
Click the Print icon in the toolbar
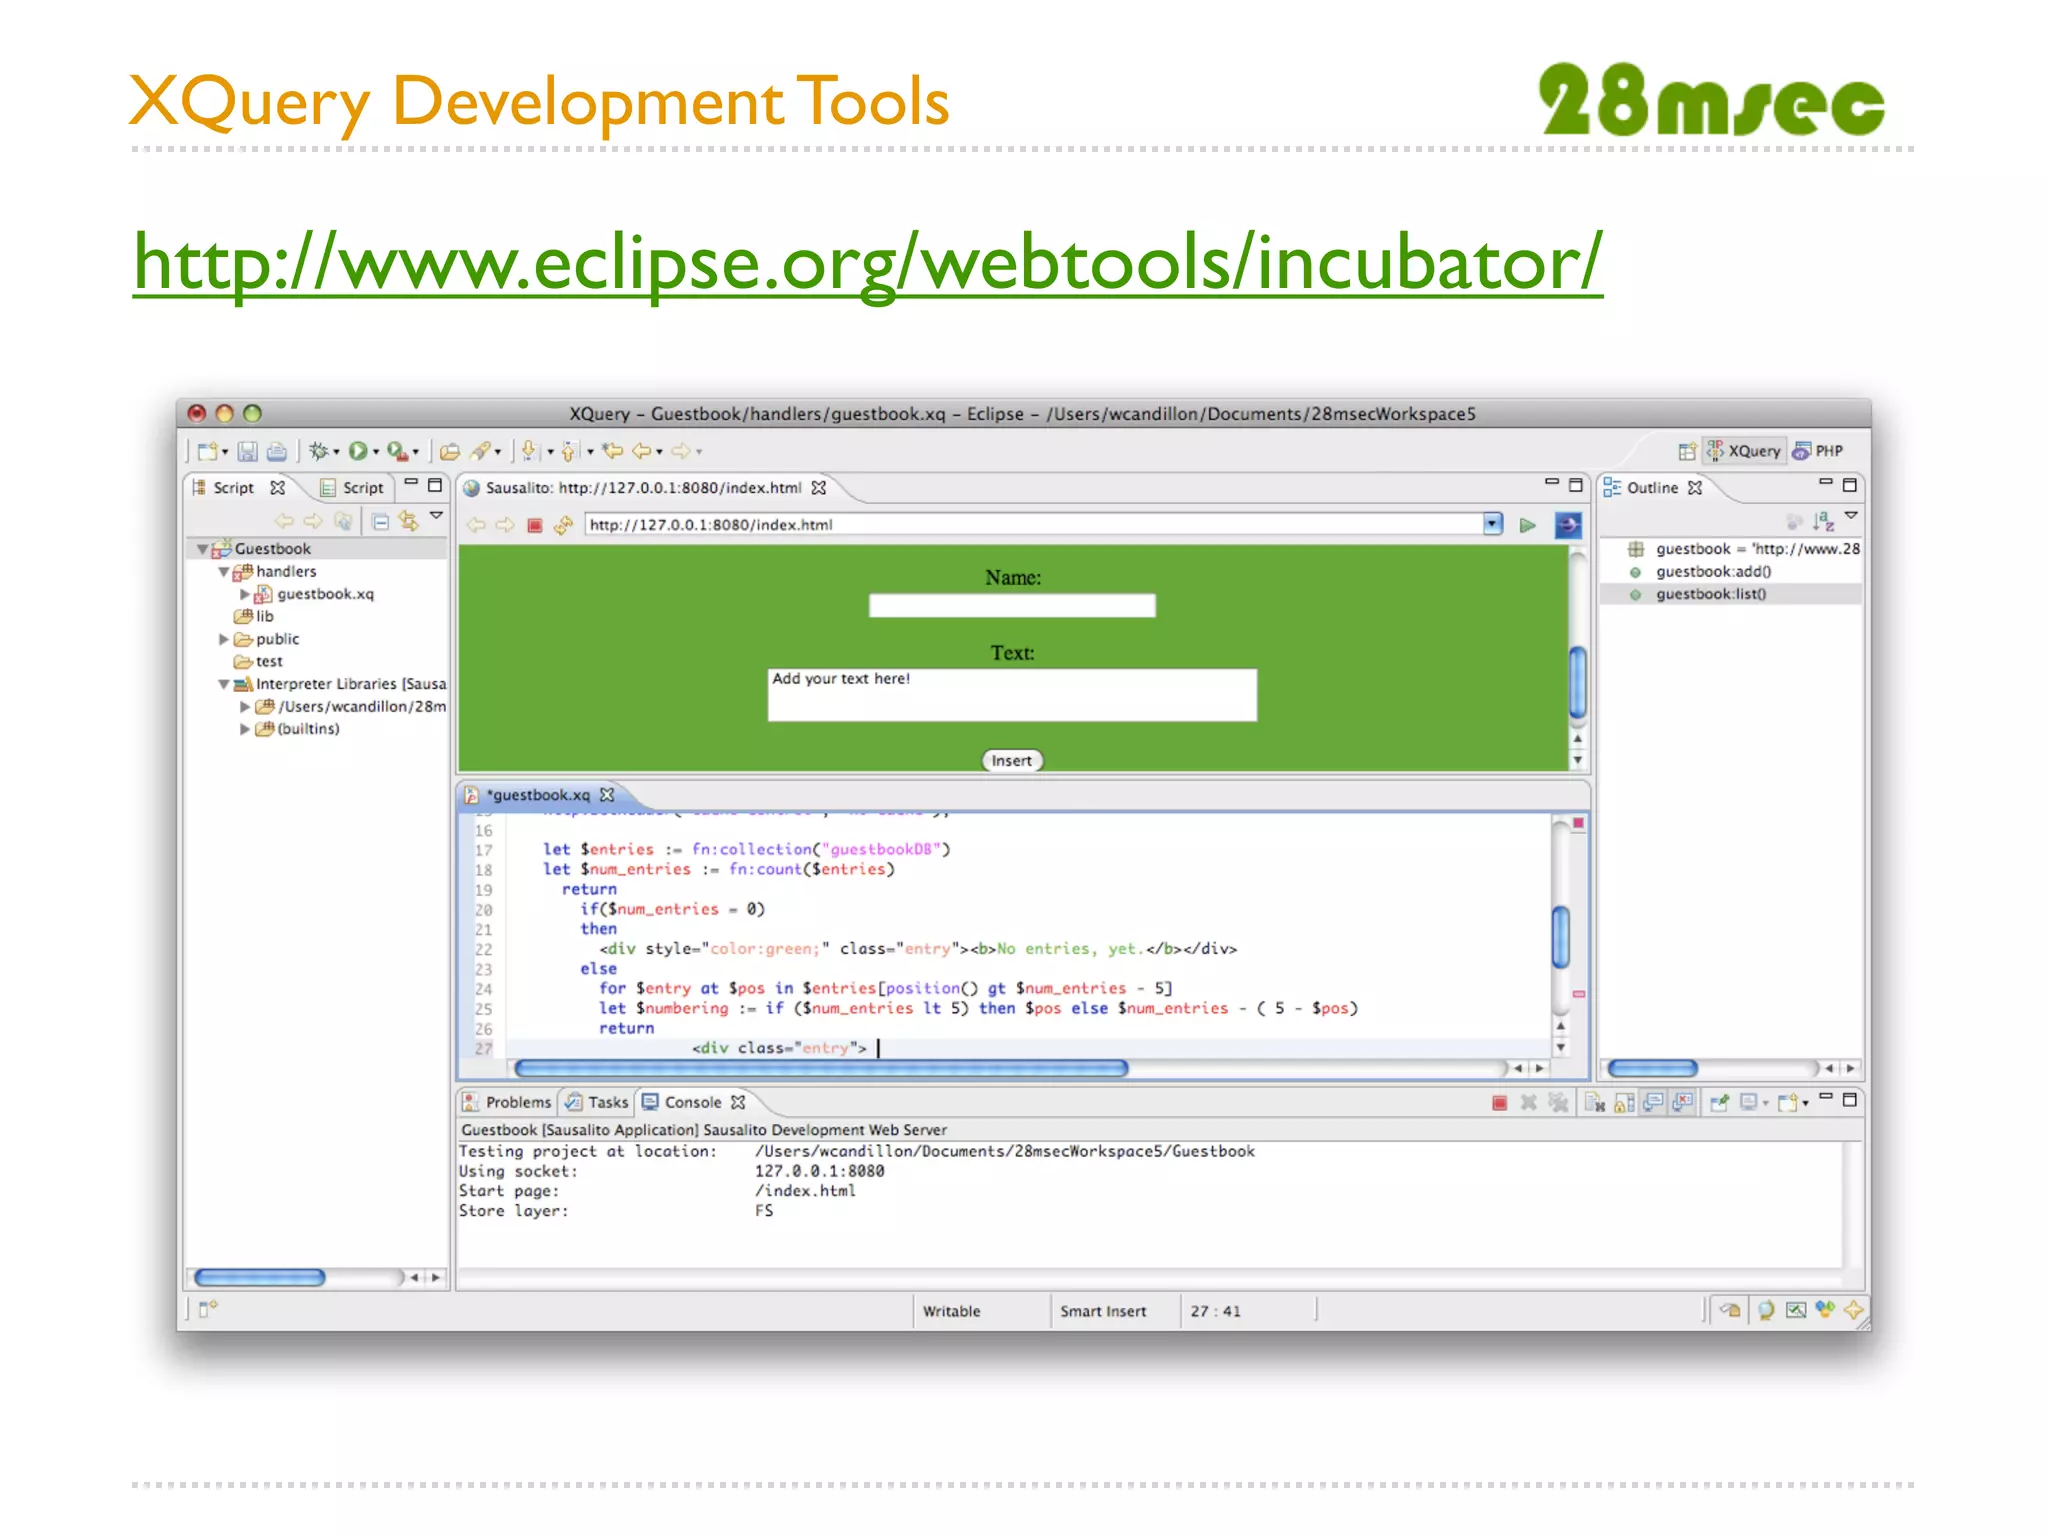(x=277, y=452)
